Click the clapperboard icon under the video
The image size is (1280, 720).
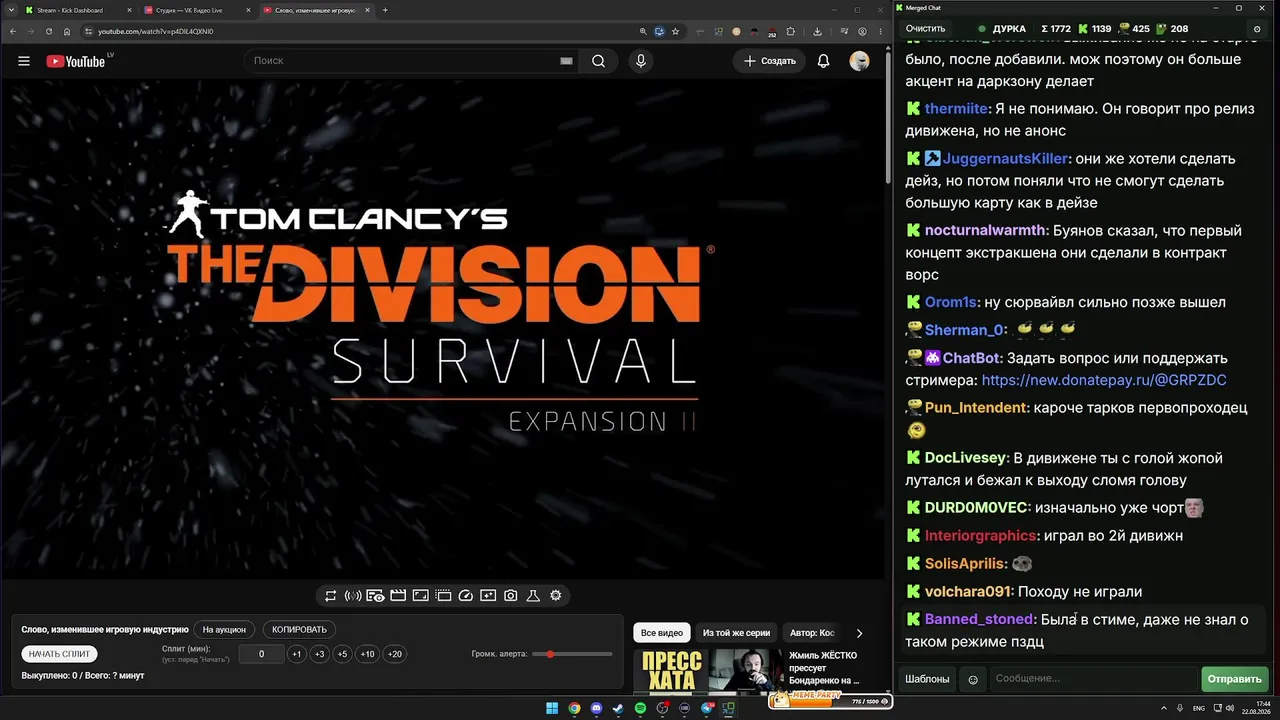[x=398, y=596]
